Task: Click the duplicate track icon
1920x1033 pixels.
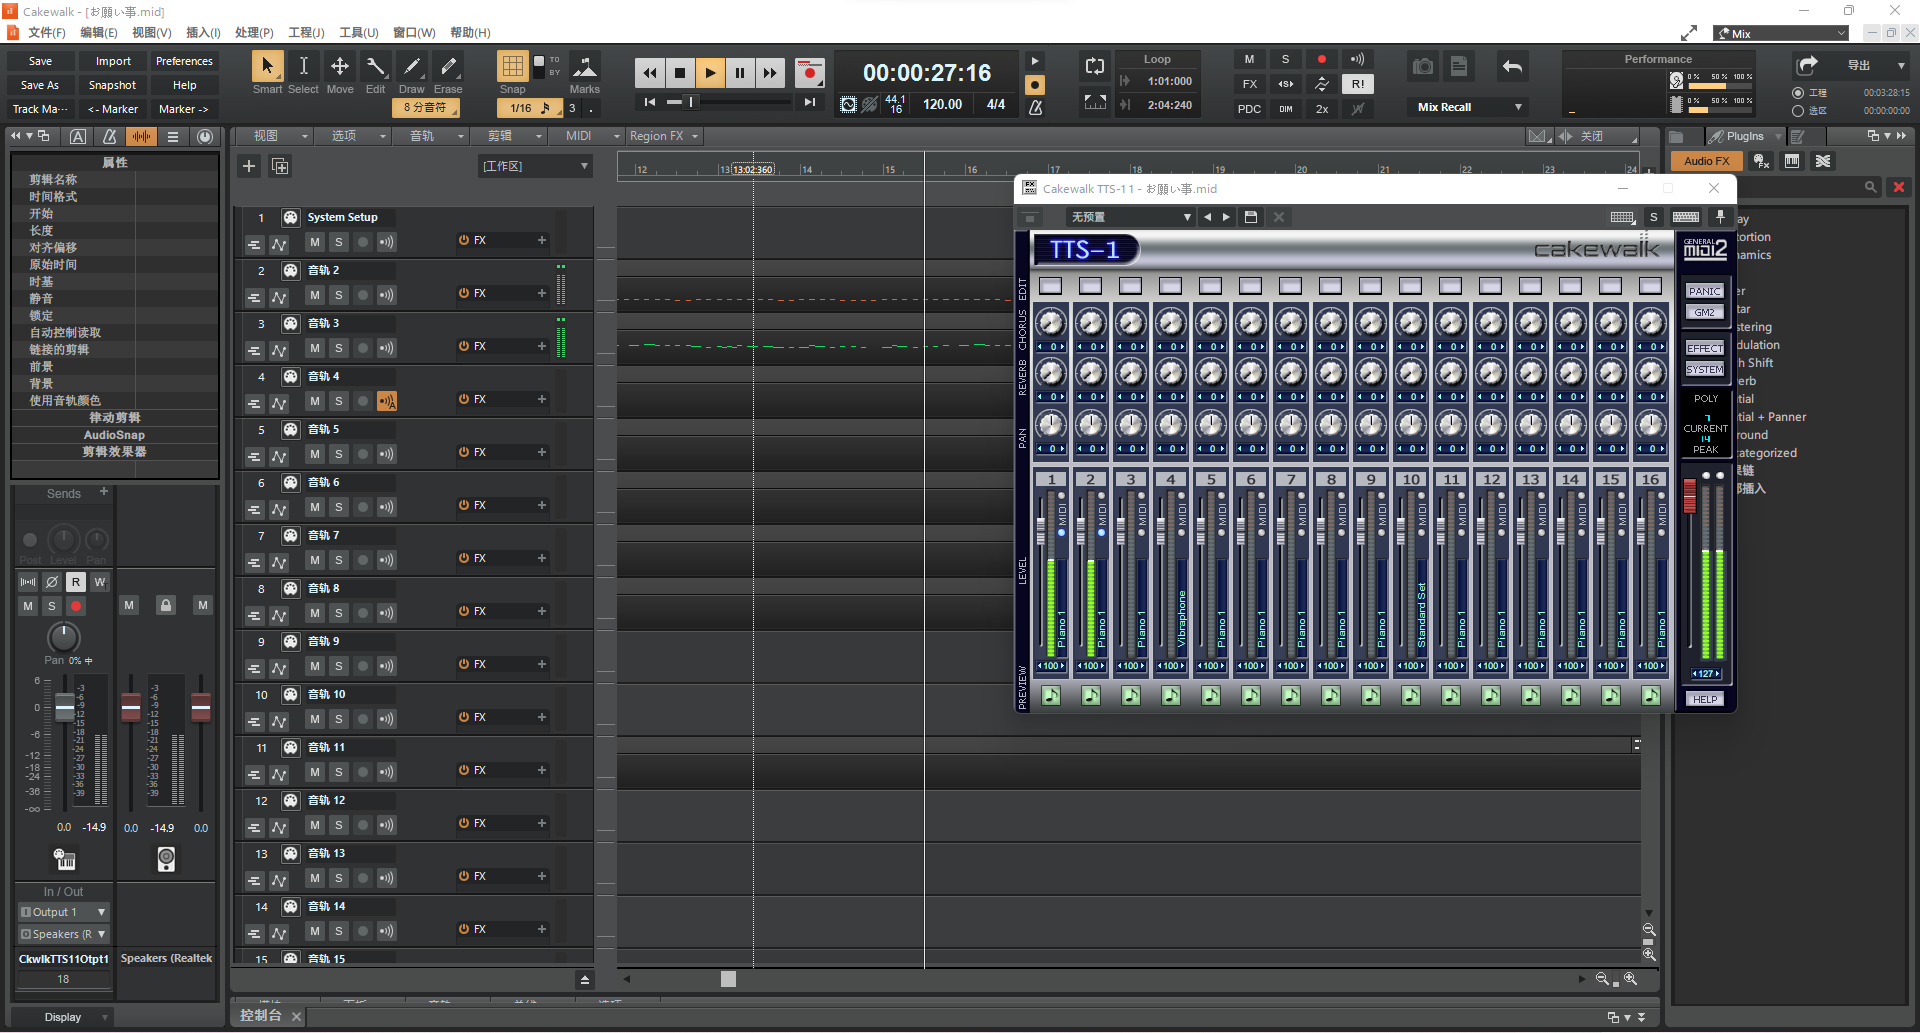Action: pyautogui.click(x=281, y=166)
